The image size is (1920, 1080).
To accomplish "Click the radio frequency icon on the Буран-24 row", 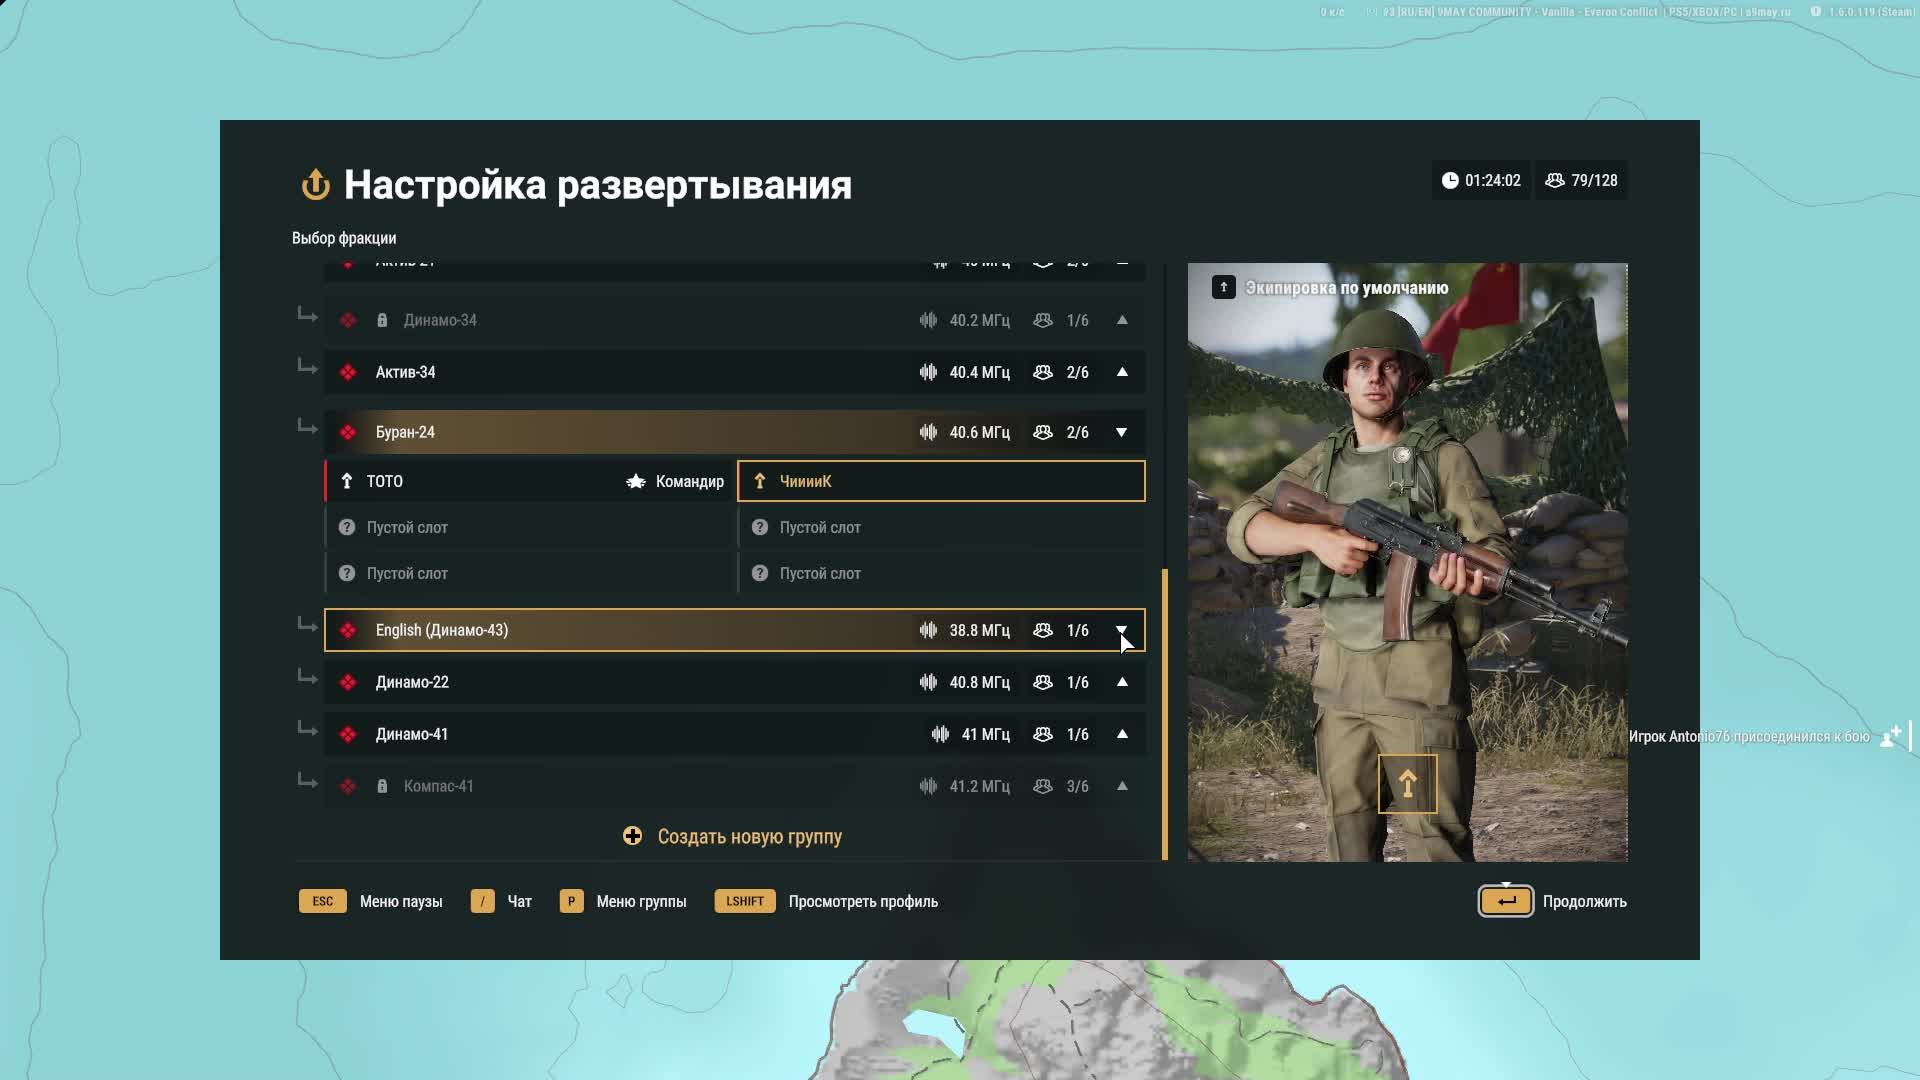I will coord(928,432).
